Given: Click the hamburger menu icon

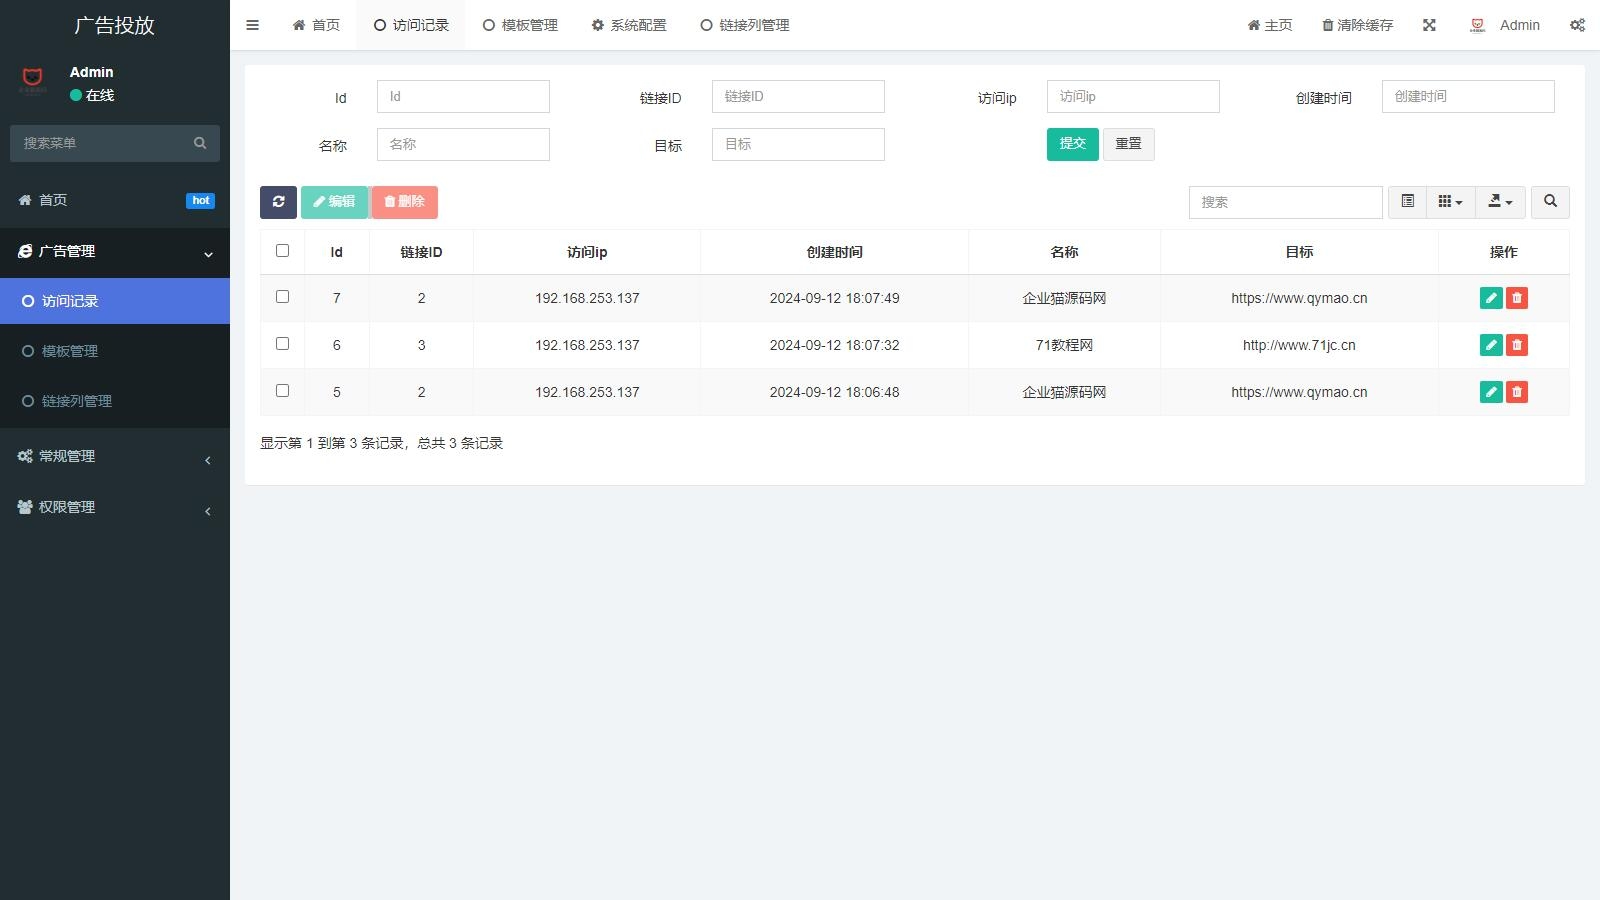Looking at the screenshot, I should [x=252, y=25].
